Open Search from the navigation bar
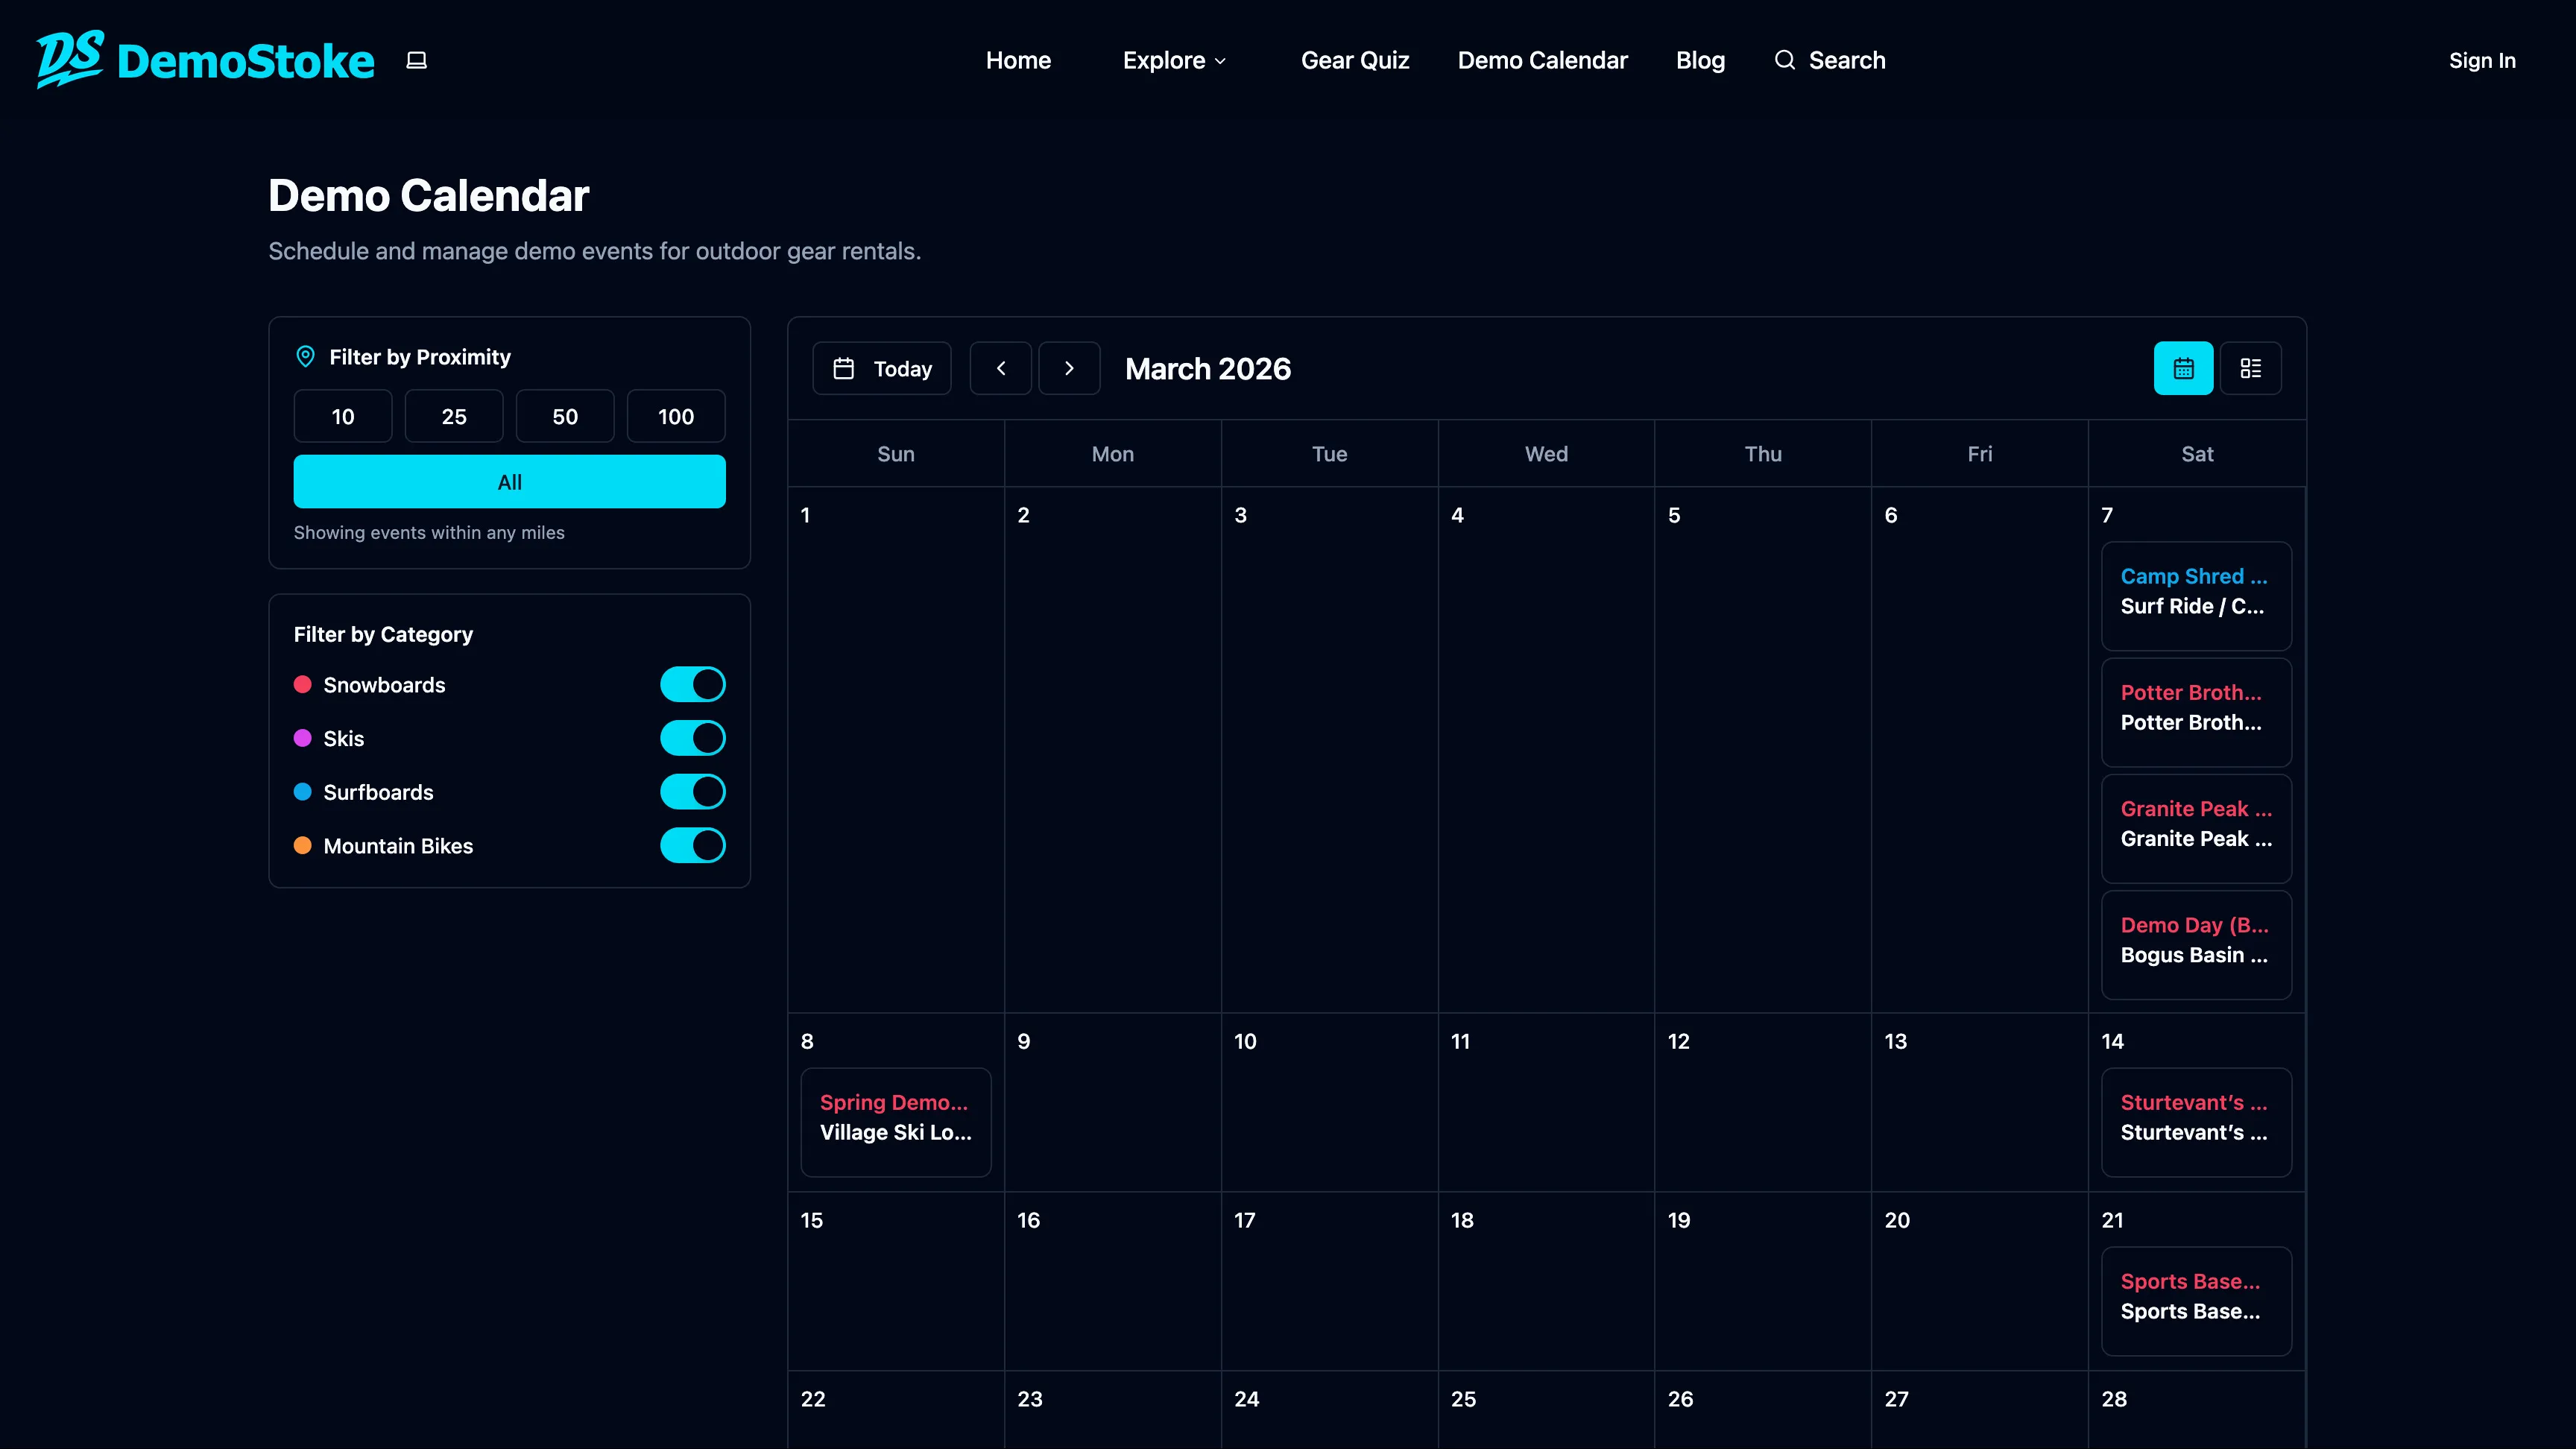The image size is (2576, 1449). point(1830,60)
